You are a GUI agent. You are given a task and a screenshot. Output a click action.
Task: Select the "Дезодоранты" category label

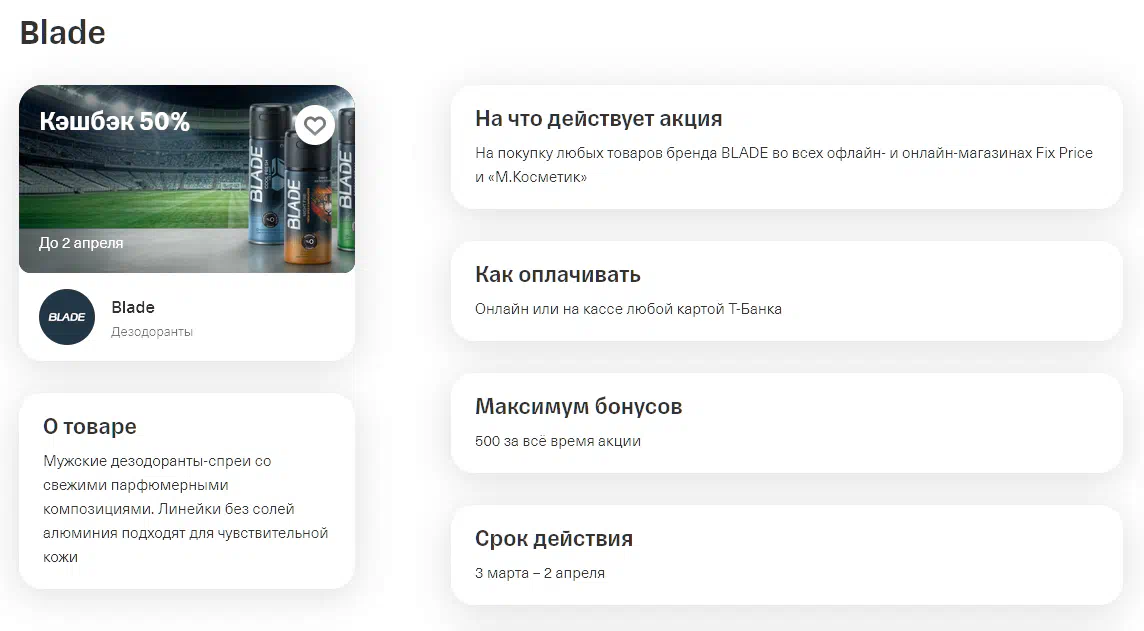(x=152, y=331)
